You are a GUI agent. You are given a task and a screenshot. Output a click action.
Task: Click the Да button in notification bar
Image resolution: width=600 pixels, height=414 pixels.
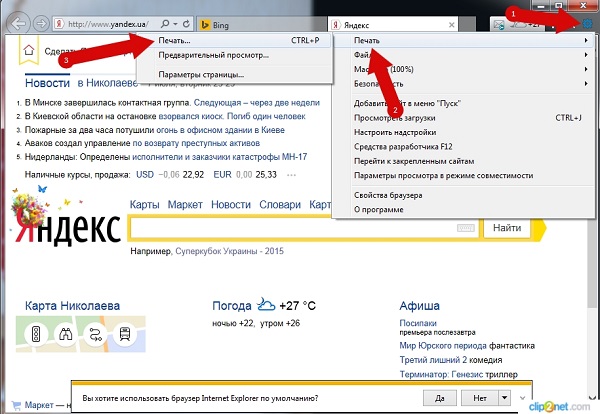coord(439,397)
